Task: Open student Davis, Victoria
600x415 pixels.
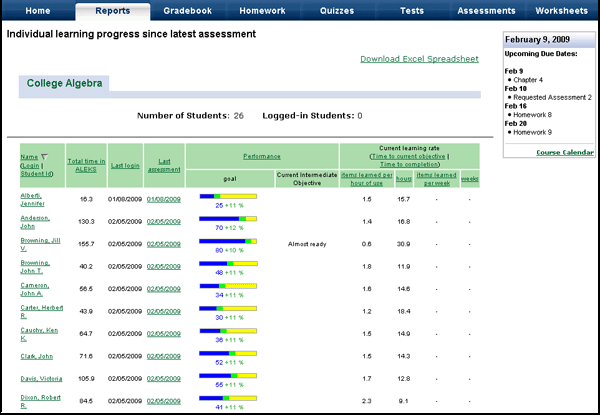Action: [41, 379]
